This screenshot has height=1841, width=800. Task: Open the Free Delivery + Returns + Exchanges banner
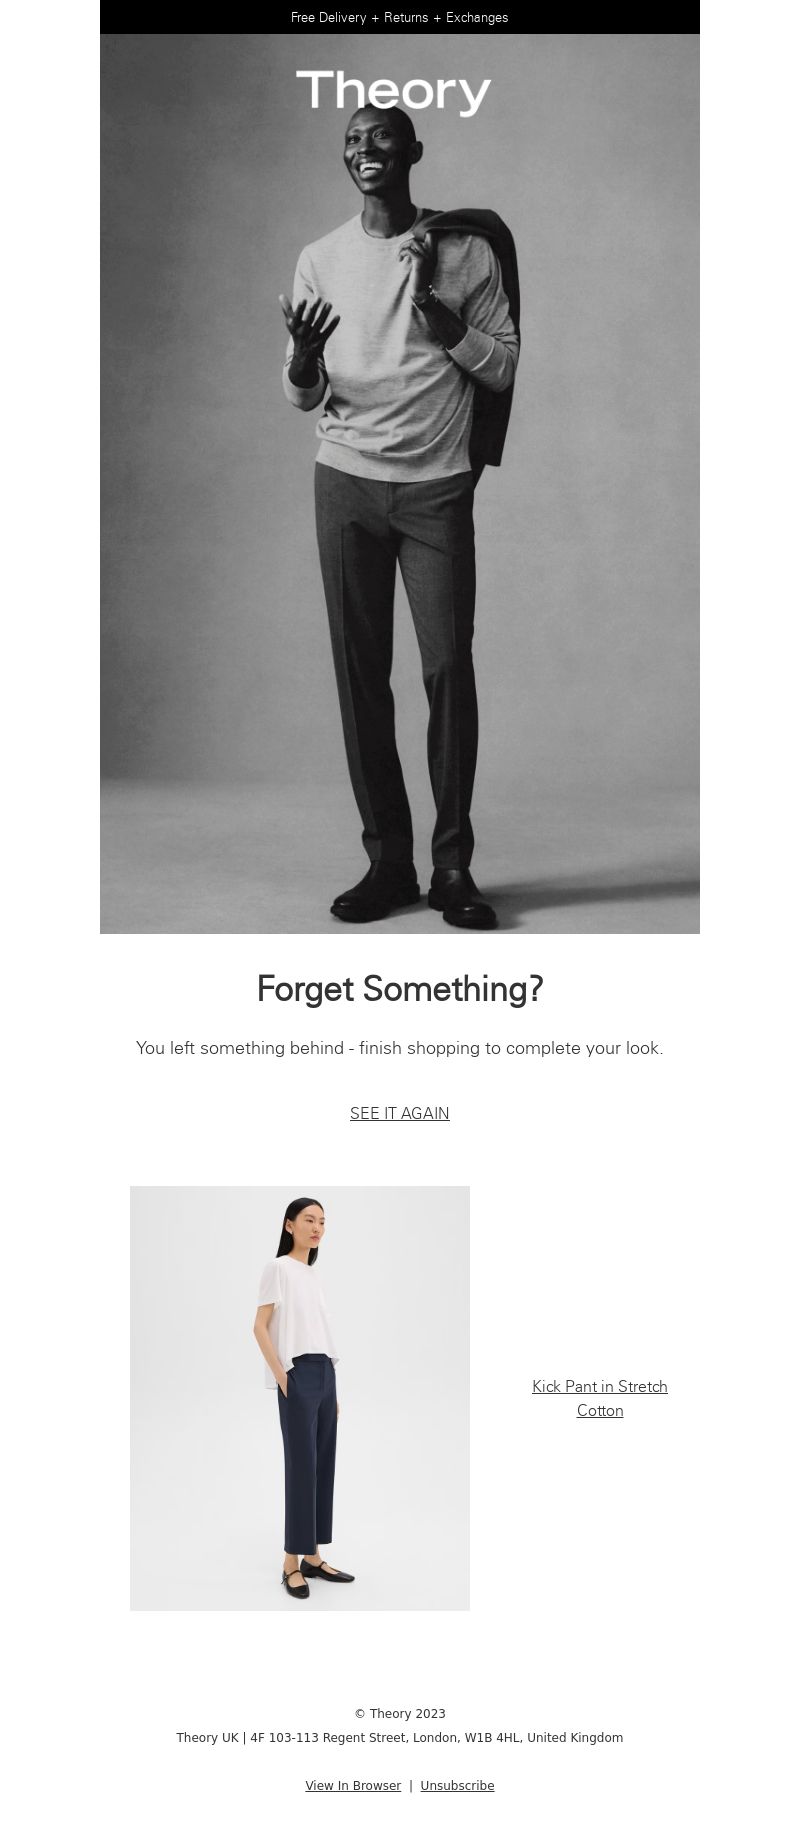[400, 17]
